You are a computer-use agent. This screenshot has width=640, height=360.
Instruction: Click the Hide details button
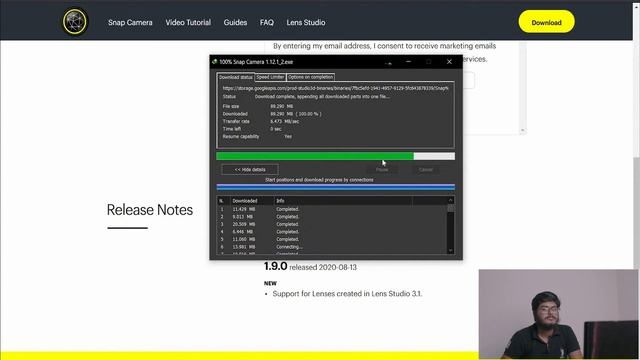coord(250,169)
